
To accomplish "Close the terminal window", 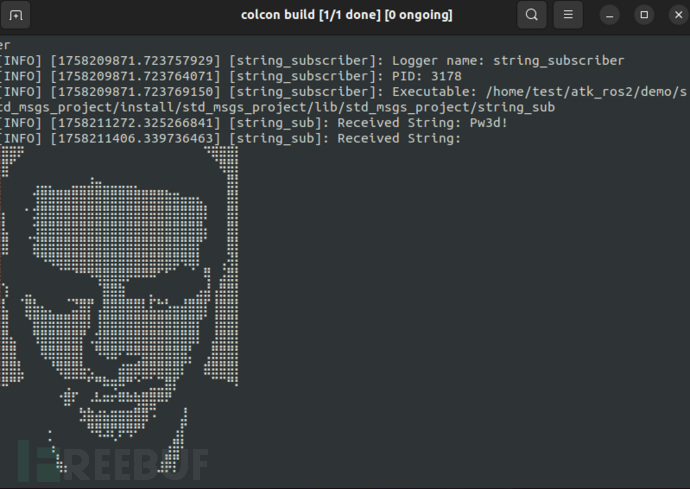I will (x=679, y=15).
